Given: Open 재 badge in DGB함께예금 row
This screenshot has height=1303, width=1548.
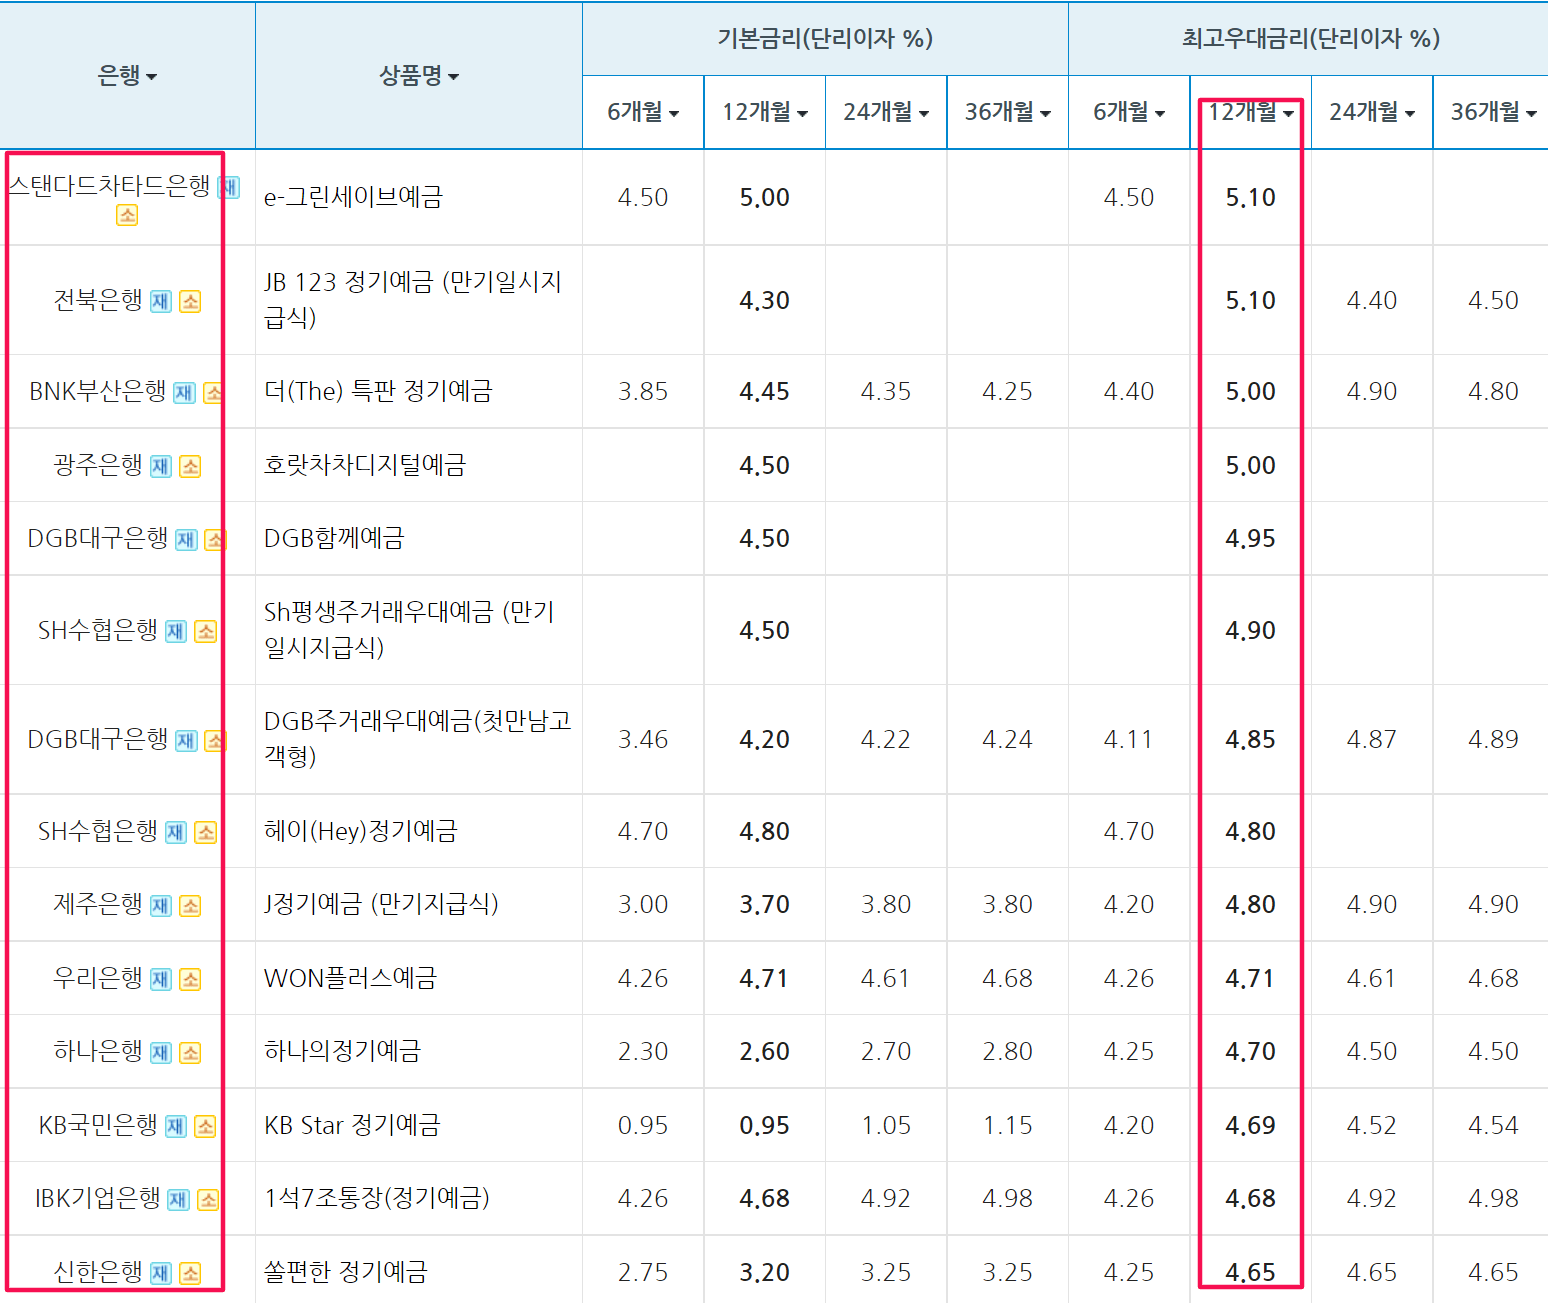Looking at the screenshot, I should click(x=186, y=540).
